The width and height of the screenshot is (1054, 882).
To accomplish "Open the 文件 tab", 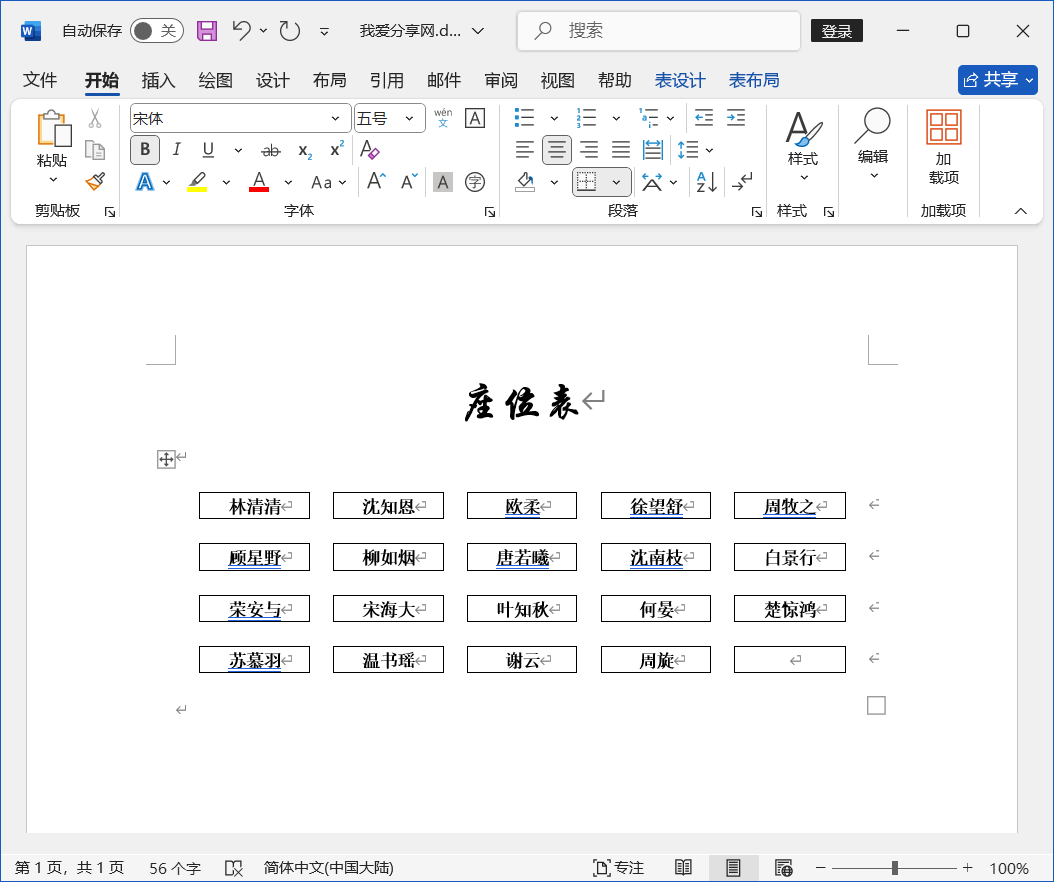I will (40, 80).
